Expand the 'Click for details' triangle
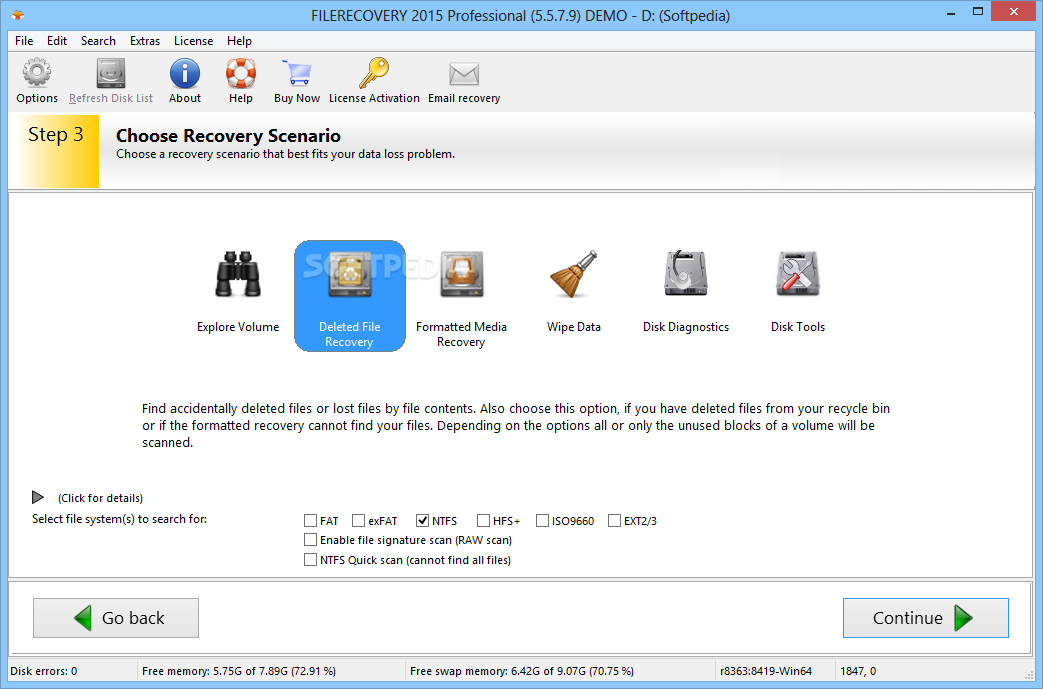1043x689 pixels. coord(37,497)
